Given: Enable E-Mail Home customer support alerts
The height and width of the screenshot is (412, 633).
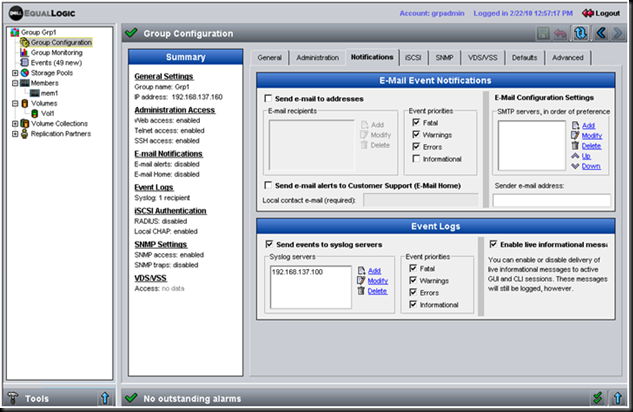Looking at the screenshot, I should coord(268,185).
